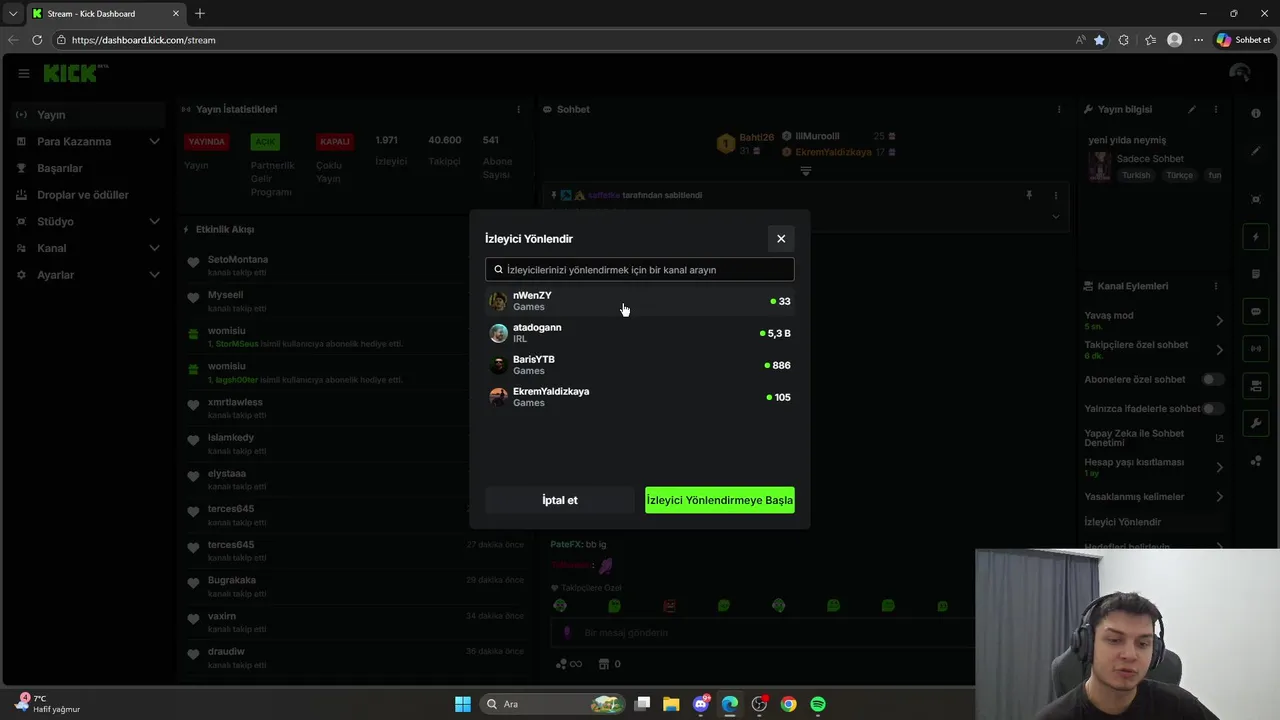Image resolution: width=1280 pixels, height=720 pixels.
Task: Reload the page in the browser
Action: (x=37, y=40)
